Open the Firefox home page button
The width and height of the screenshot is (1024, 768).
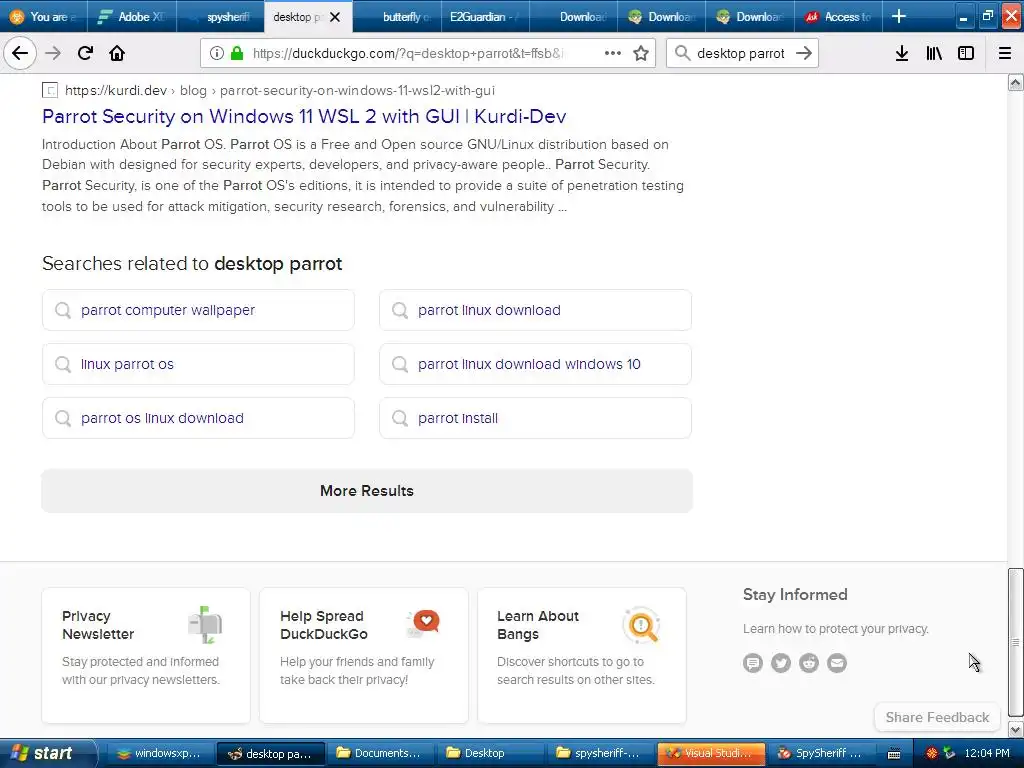(117, 53)
